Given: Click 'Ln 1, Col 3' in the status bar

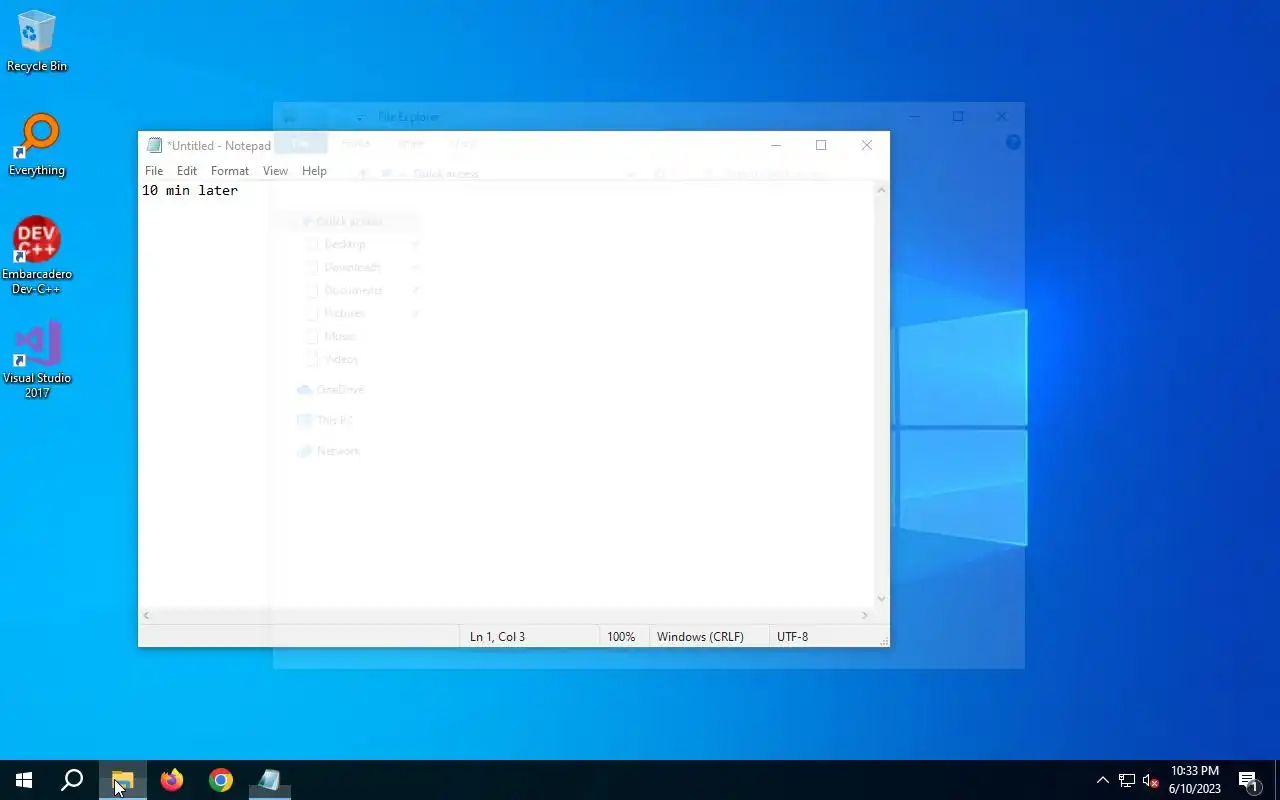Looking at the screenshot, I should pyautogui.click(x=497, y=636).
